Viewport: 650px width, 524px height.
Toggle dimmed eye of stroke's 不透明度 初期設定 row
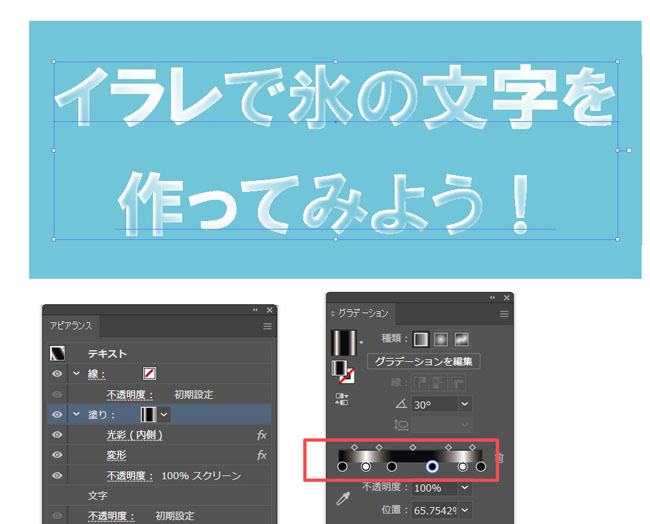[57, 394]
